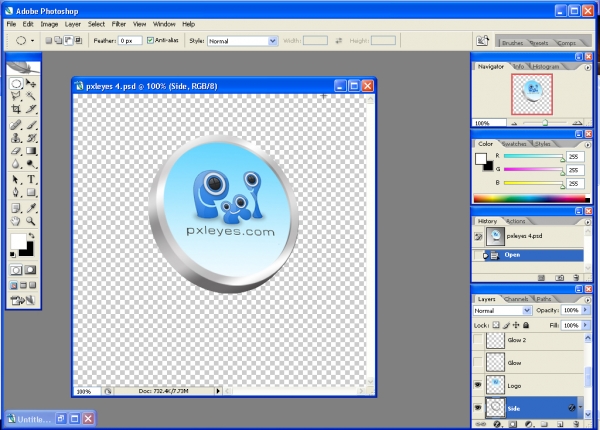The width and height of the screenshot is (600, 430).
Task: Switch to the Channels tab
Action: 516,299
